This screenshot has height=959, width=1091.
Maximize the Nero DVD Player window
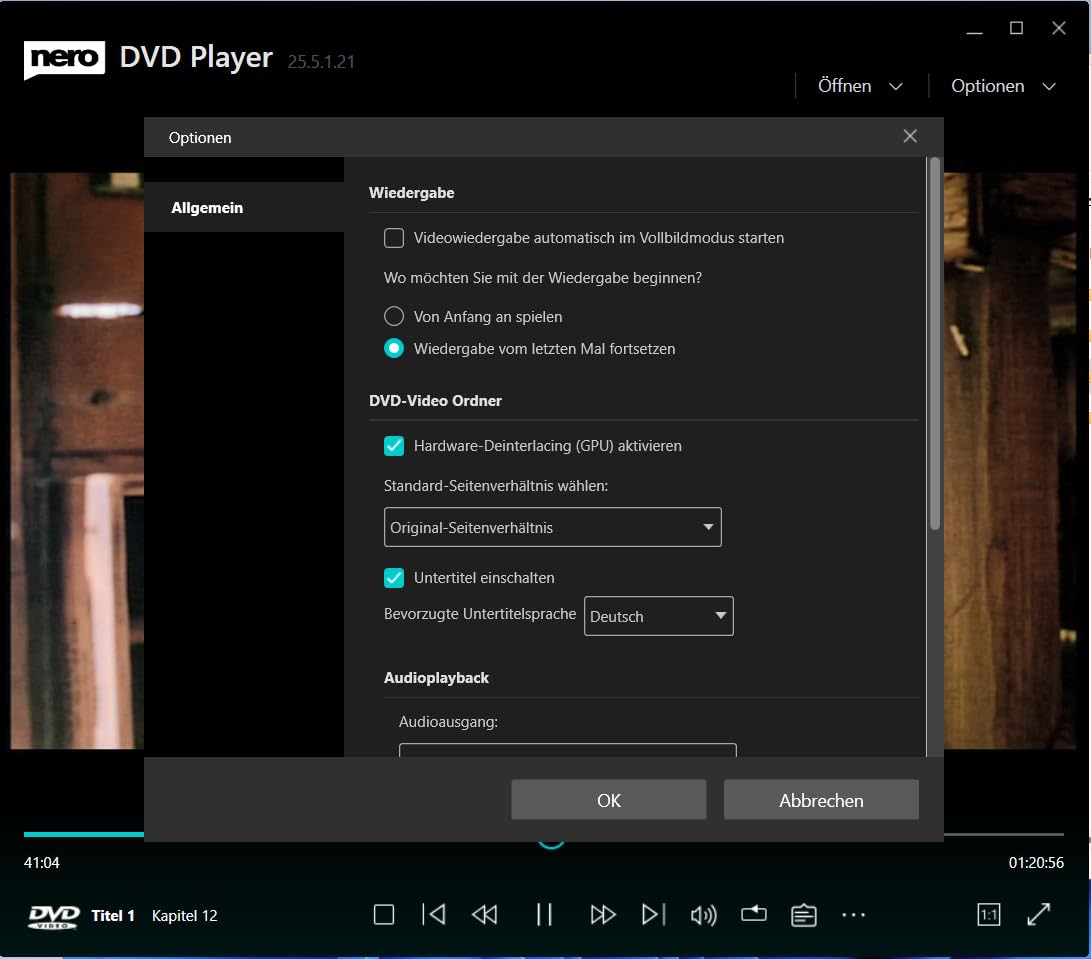1017,28
